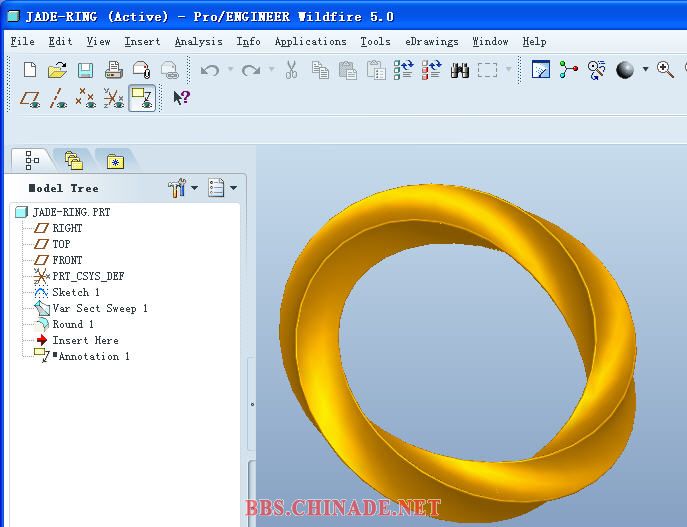Open the View menu
The height and width of the screenshot is (527, 687).
[x=99, y=42]
